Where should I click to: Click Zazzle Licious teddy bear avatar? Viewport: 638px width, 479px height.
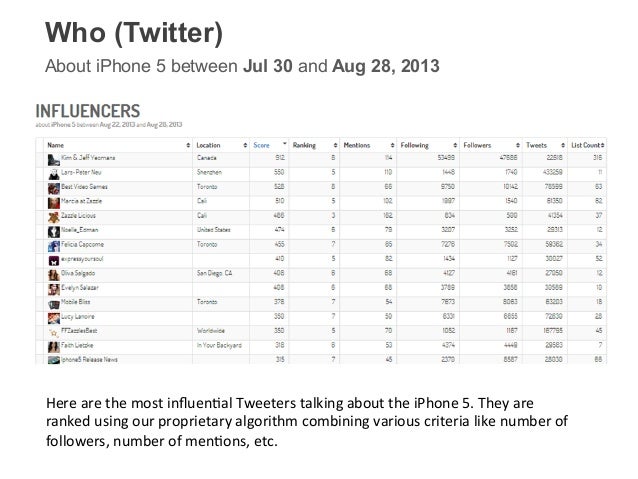[x=54, y=218]
